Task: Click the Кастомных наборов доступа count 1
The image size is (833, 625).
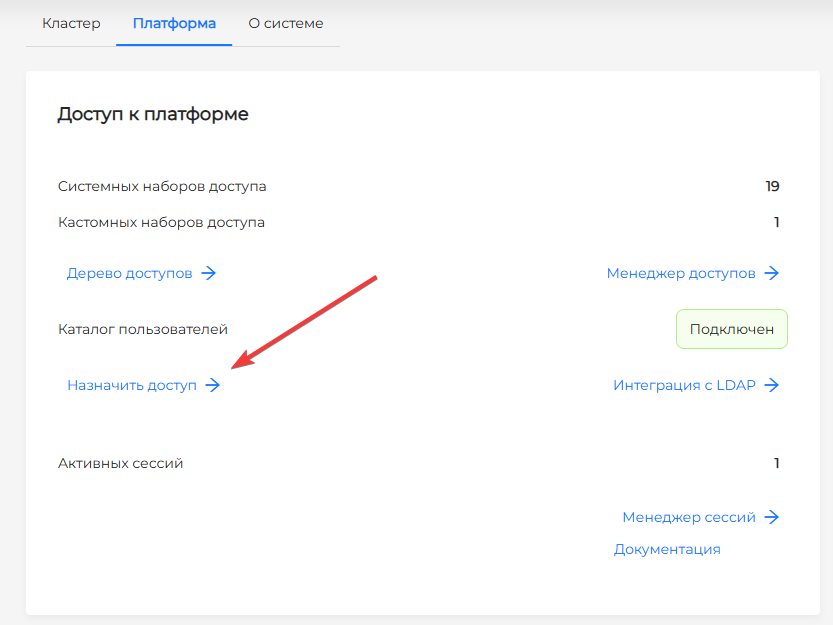Action: click(777, 222)
